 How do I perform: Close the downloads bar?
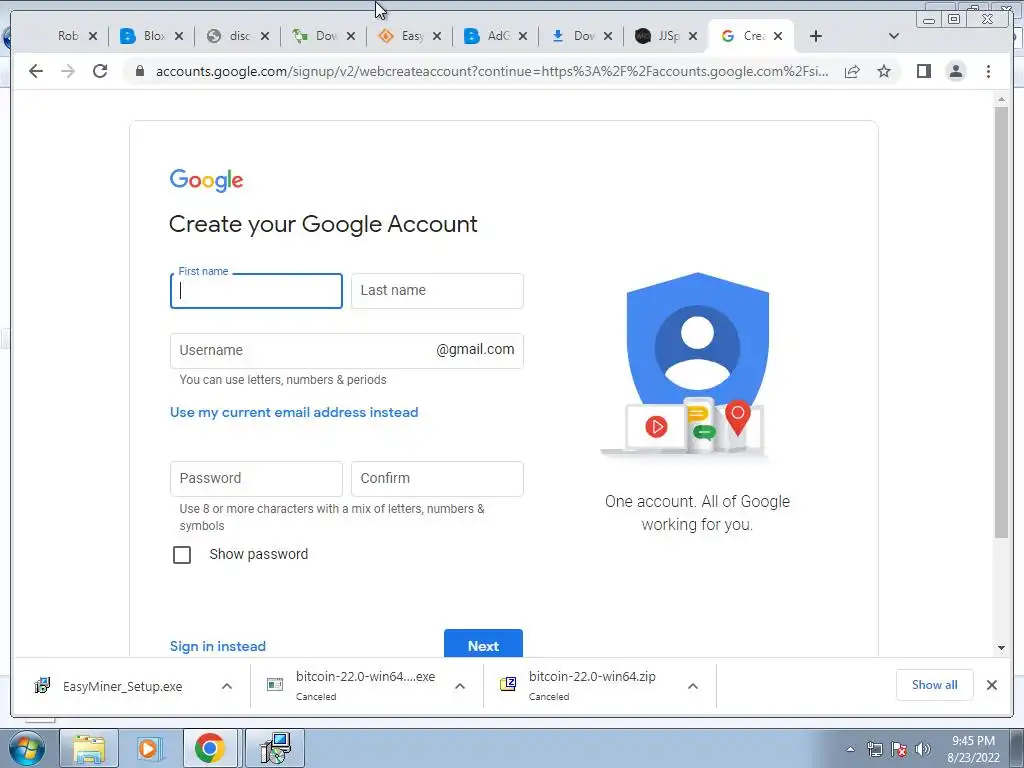991,685
